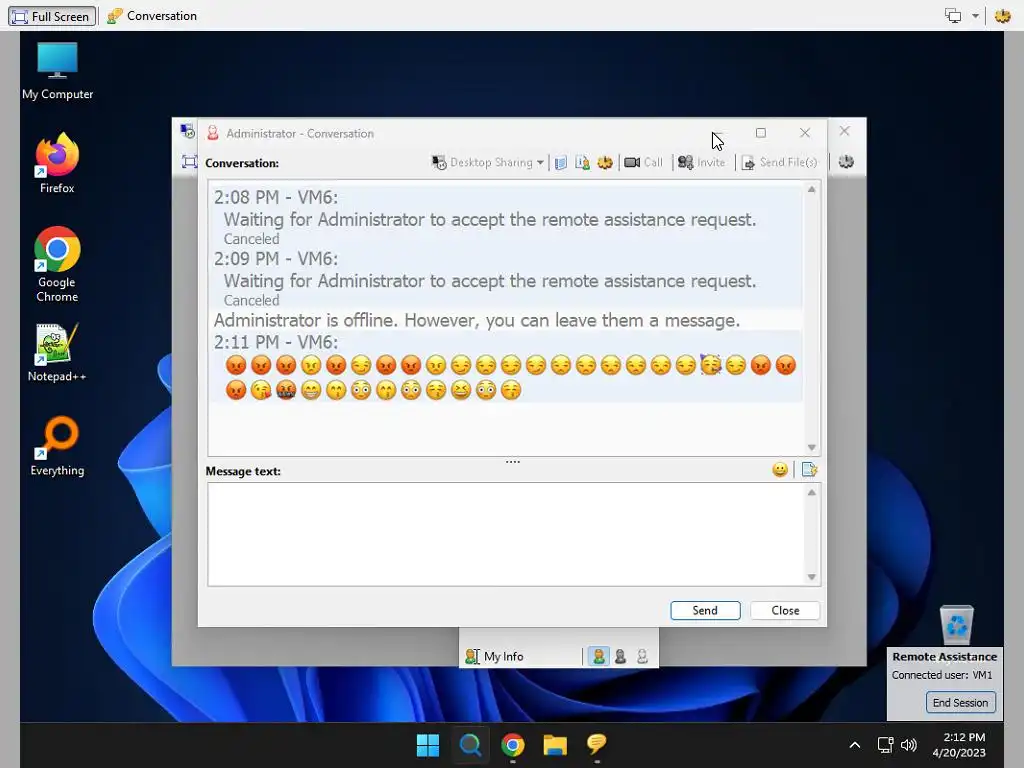Set status using the dark gray user icon
This screenshot has height=768, width=1024.
620,656
